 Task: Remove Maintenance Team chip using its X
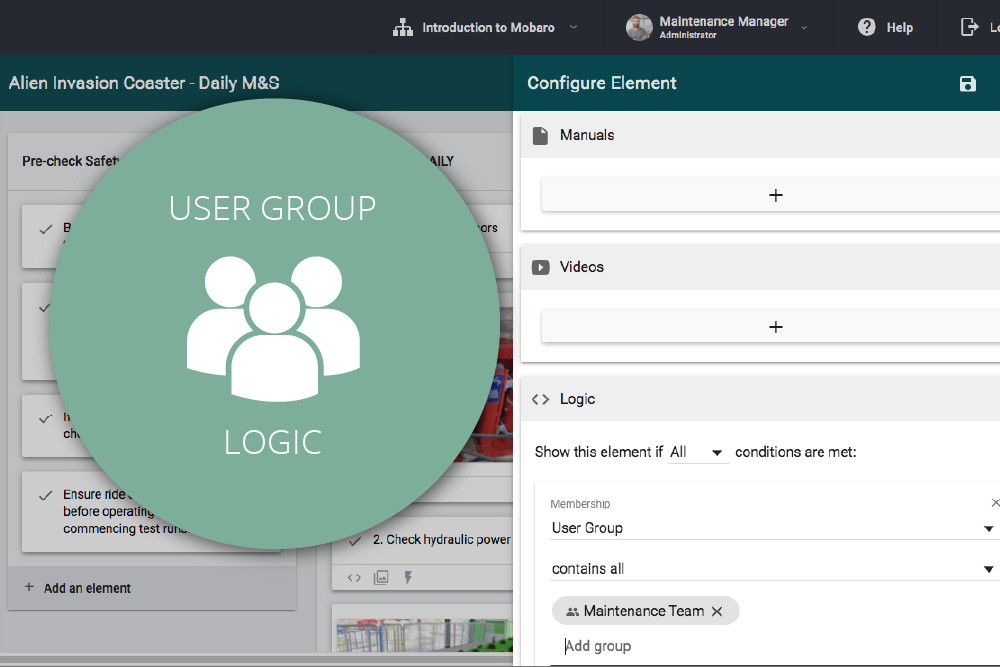pos(717,612)
